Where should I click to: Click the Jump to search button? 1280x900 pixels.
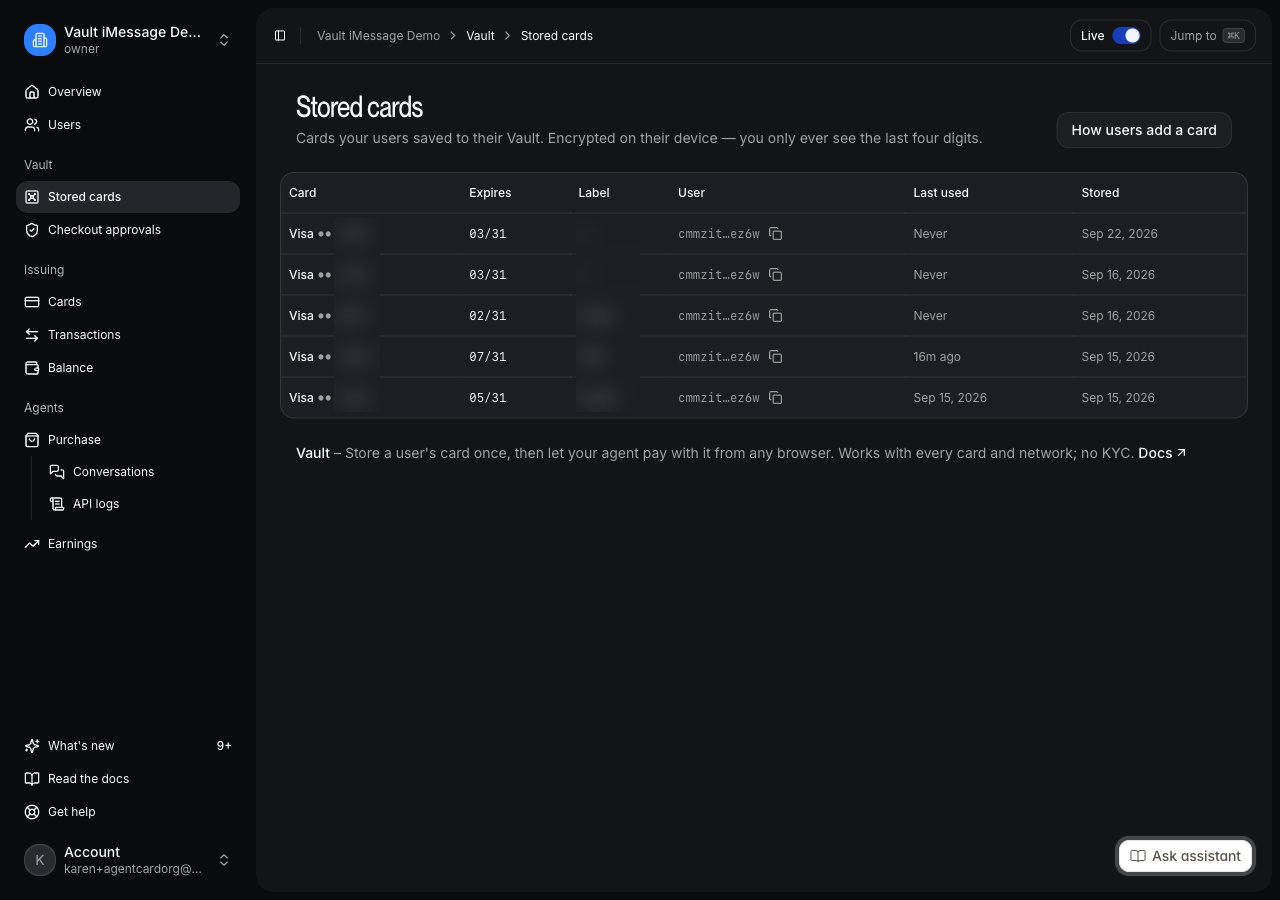click(x=1207, y=36)
